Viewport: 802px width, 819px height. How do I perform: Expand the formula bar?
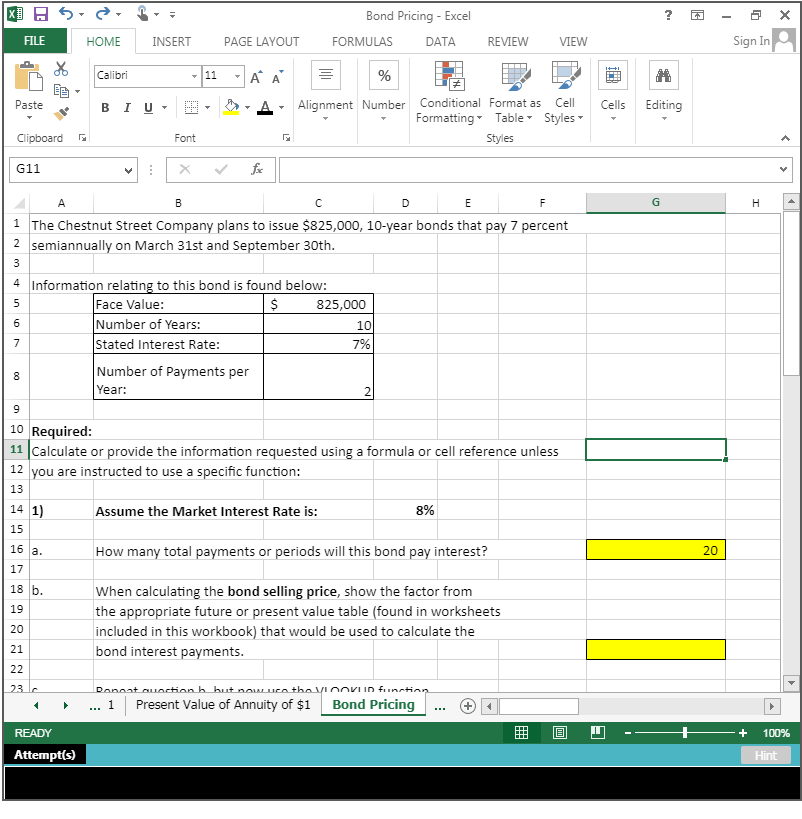tap(783, 169)
